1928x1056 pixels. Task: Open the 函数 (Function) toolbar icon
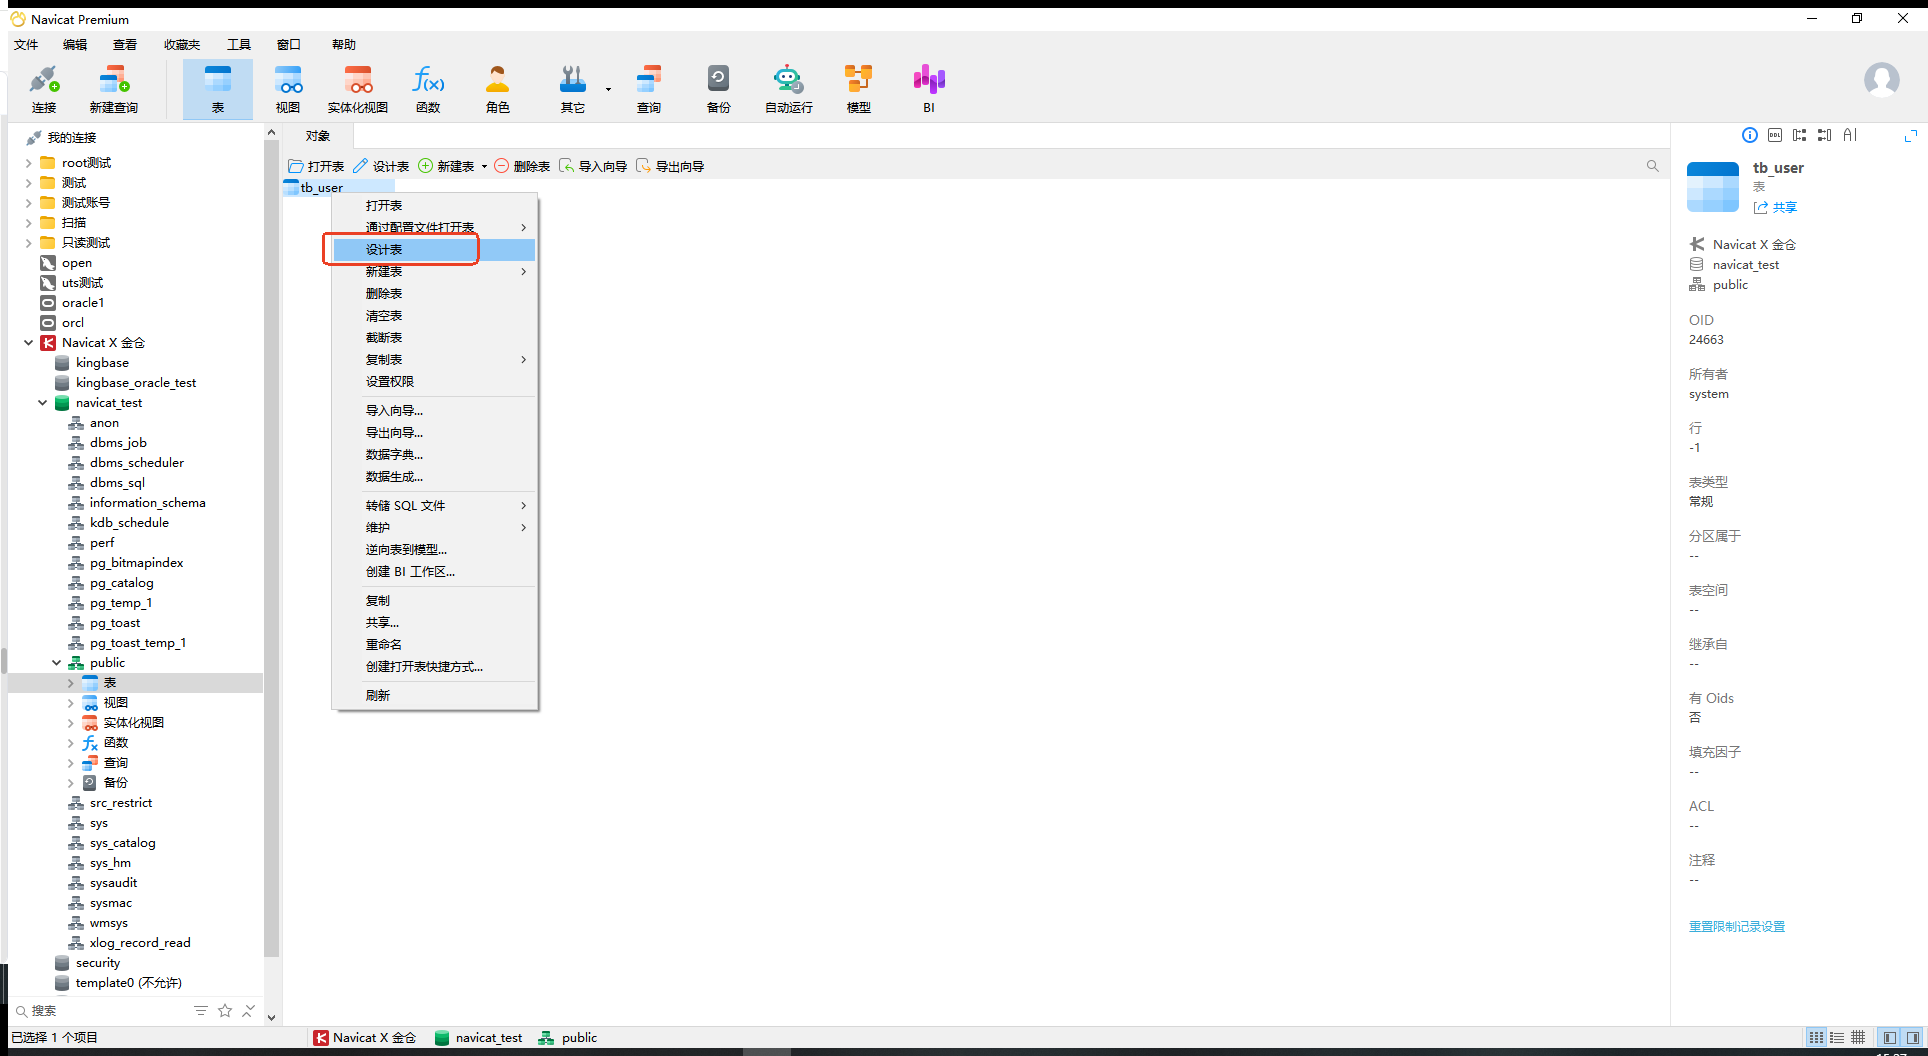click(x=428, y=89)
